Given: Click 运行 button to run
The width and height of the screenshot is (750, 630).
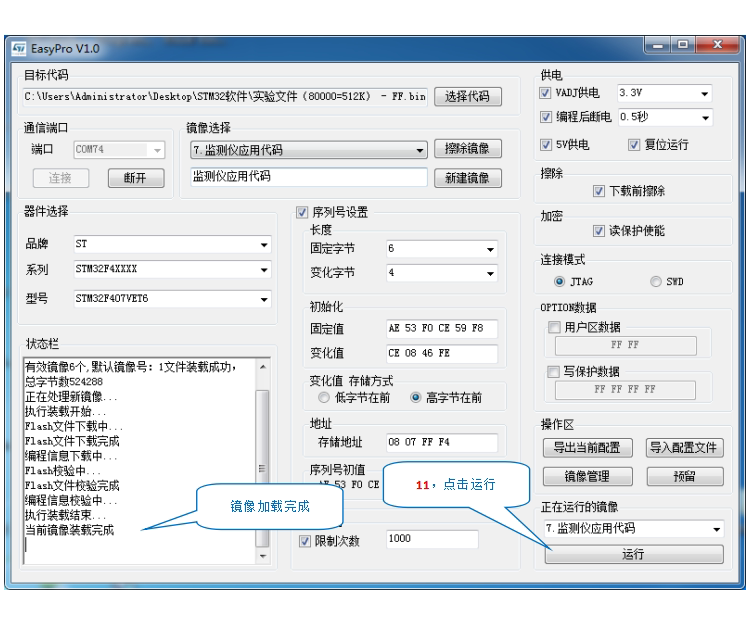Looking at the screenshot, I should [x=633, y=554].
